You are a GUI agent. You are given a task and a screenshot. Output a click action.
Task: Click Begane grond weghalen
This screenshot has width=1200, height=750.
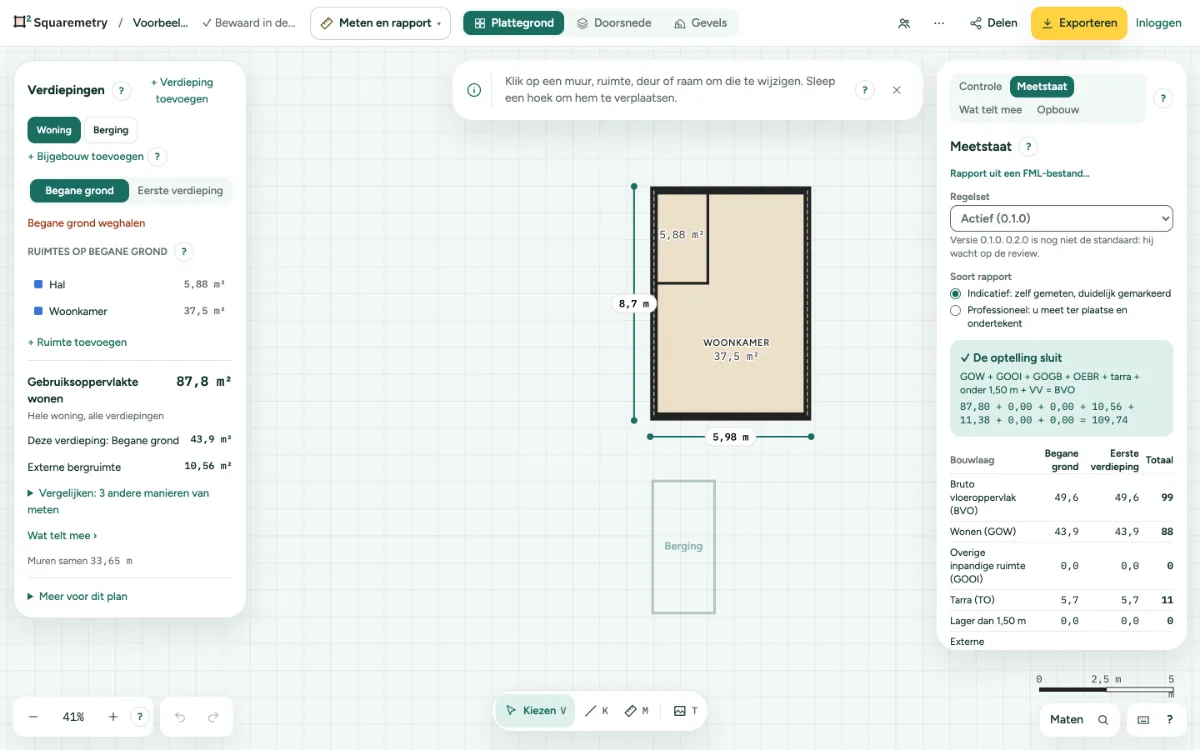[x=86, y=224]
